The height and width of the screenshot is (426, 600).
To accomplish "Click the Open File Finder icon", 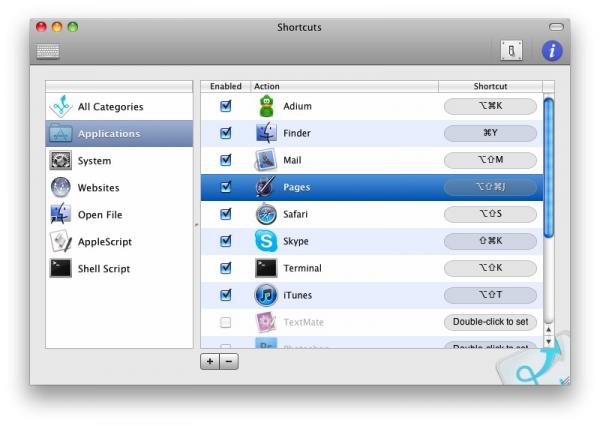I will tap(60, 214).
